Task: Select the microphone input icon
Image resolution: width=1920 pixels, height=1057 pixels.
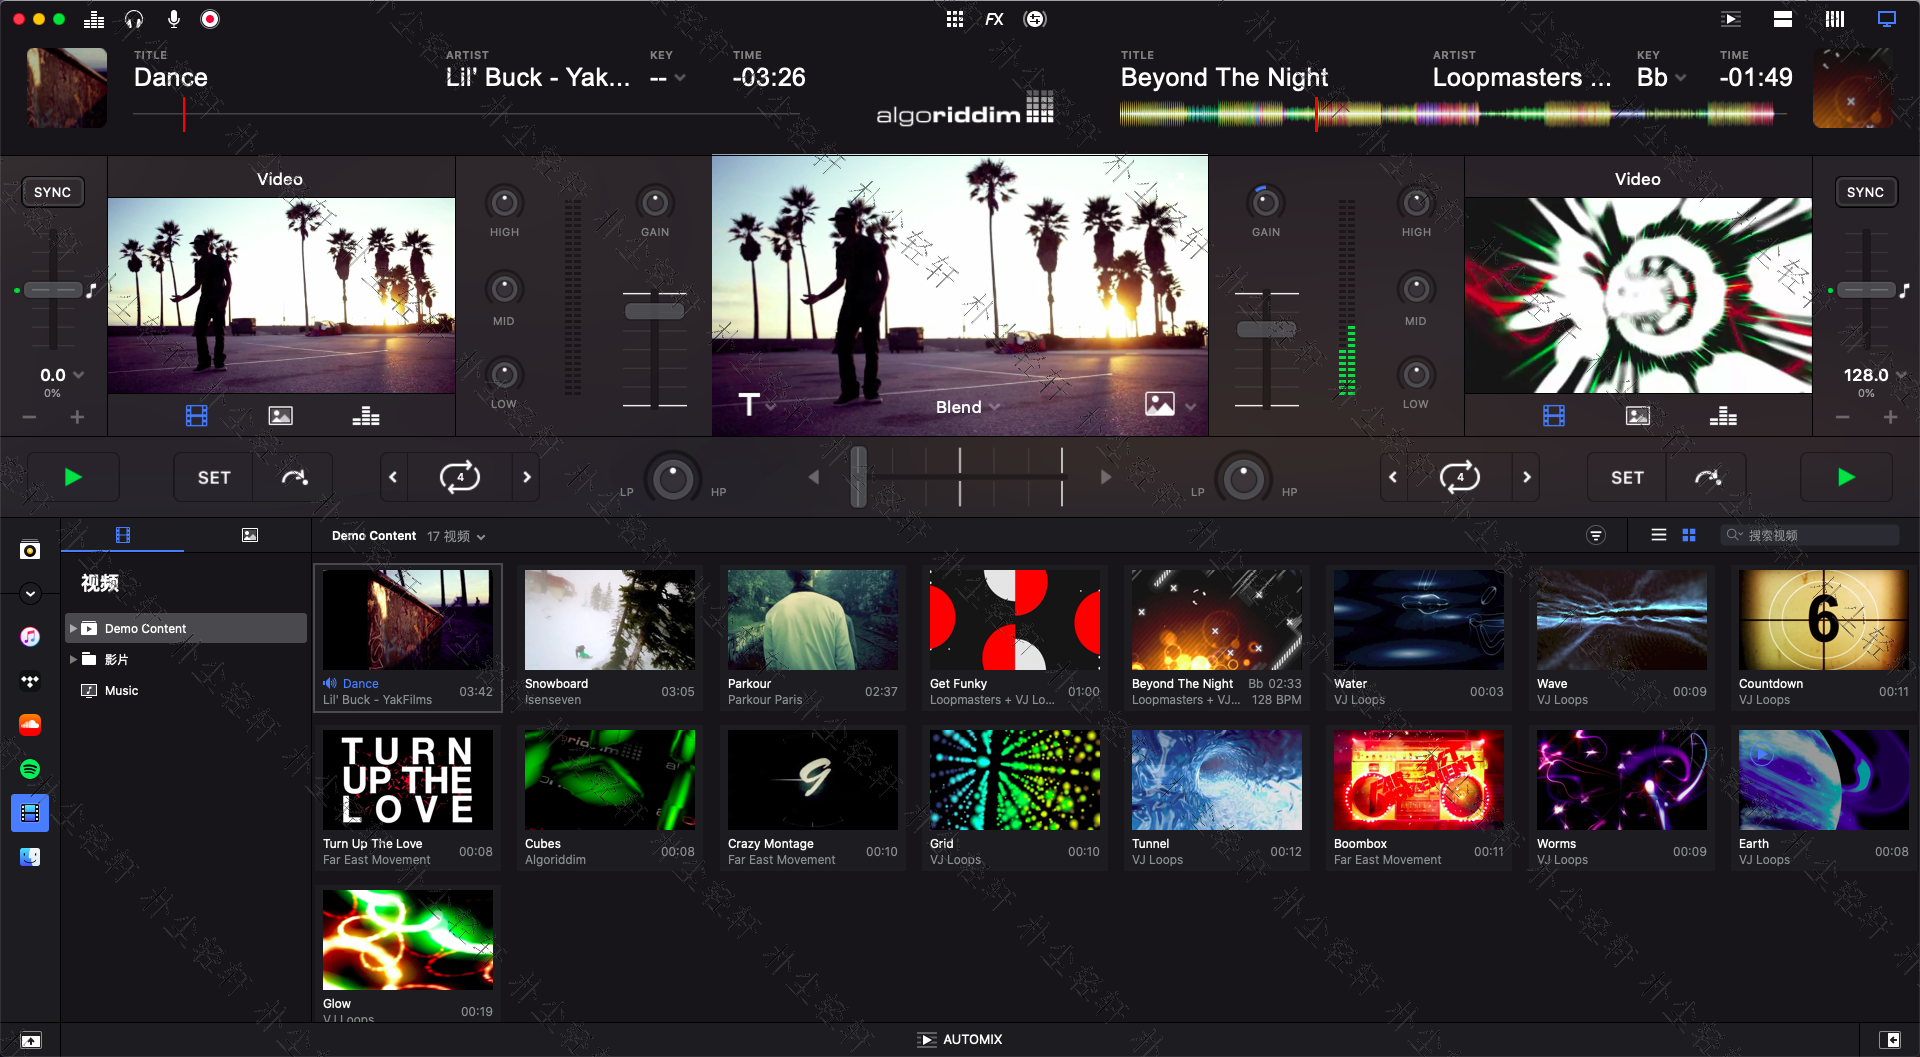Action: coord(172,18)
